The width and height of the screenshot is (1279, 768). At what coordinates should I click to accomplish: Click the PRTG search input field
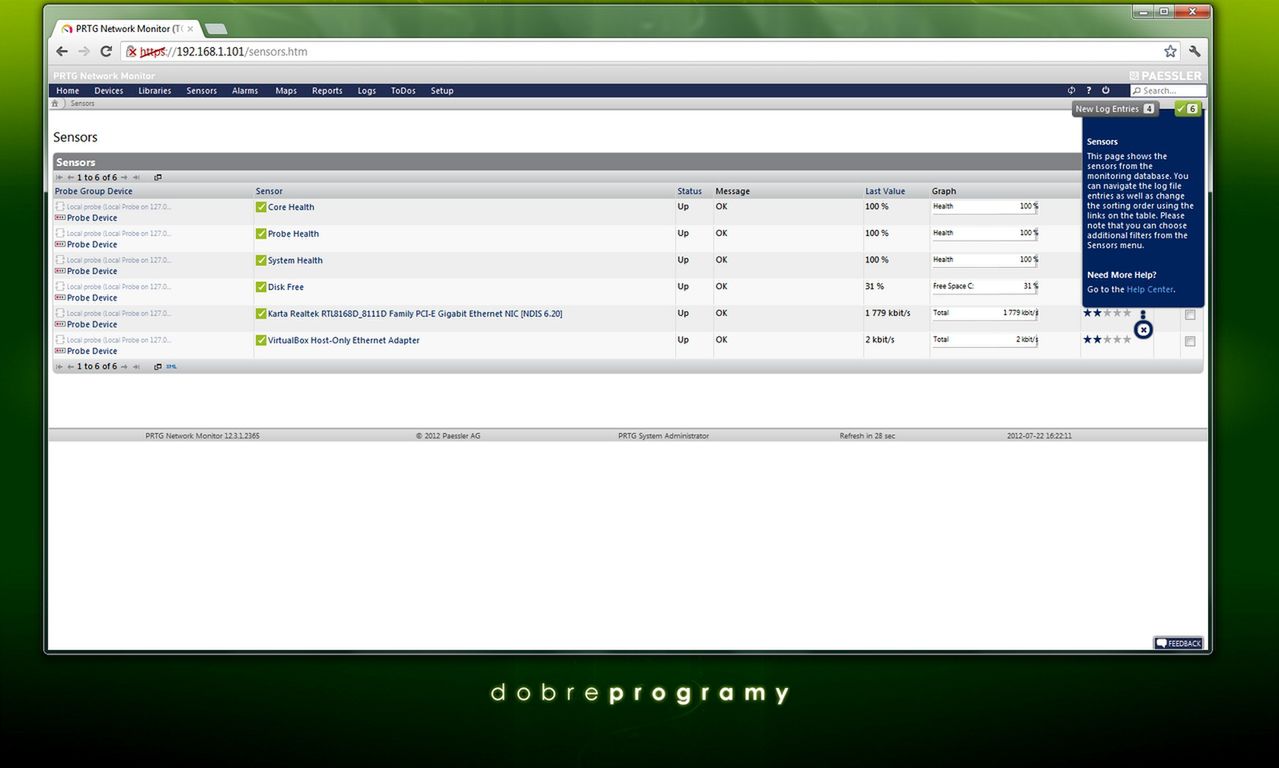click(1168, 90)
